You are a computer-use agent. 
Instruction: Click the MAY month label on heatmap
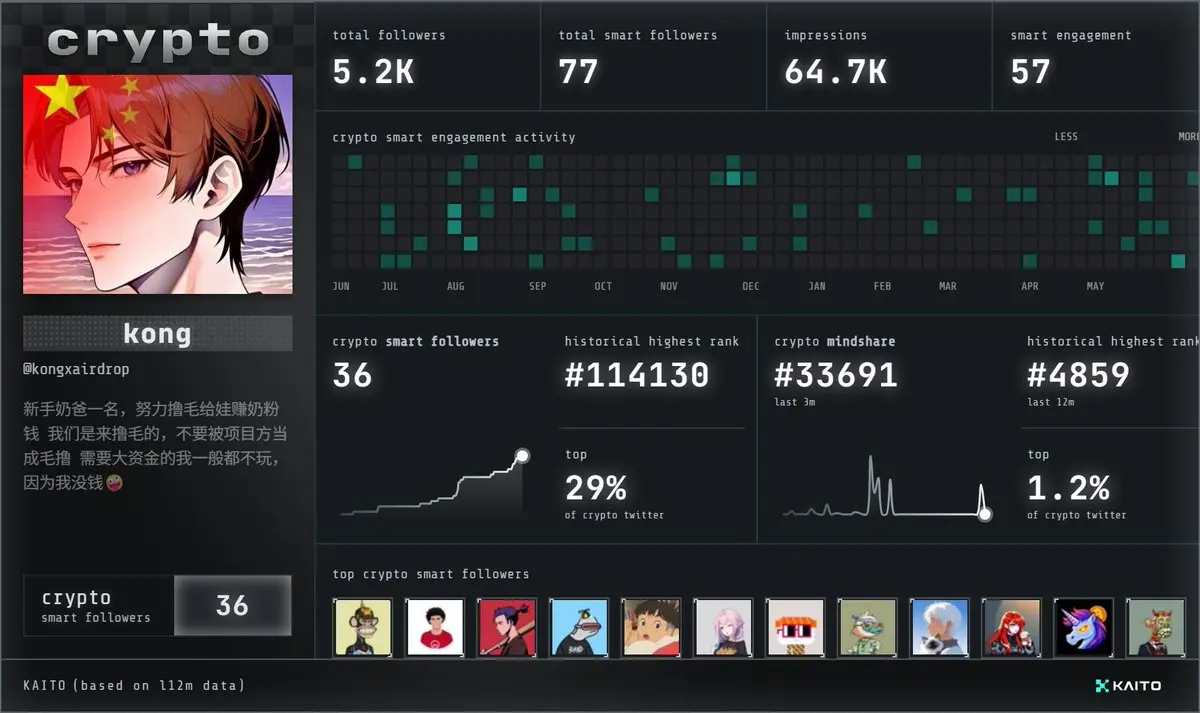(1095, 287)
